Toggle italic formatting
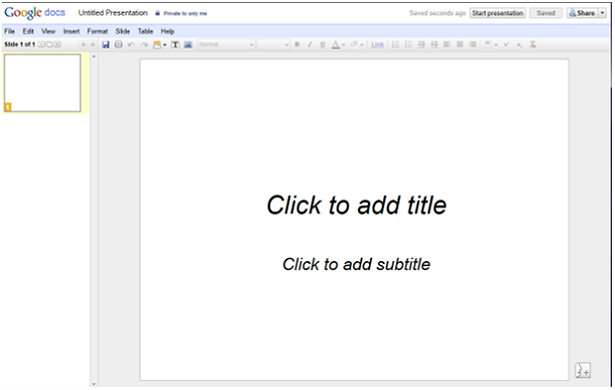This screenshot has width=615, height=390. coord(310,45)
